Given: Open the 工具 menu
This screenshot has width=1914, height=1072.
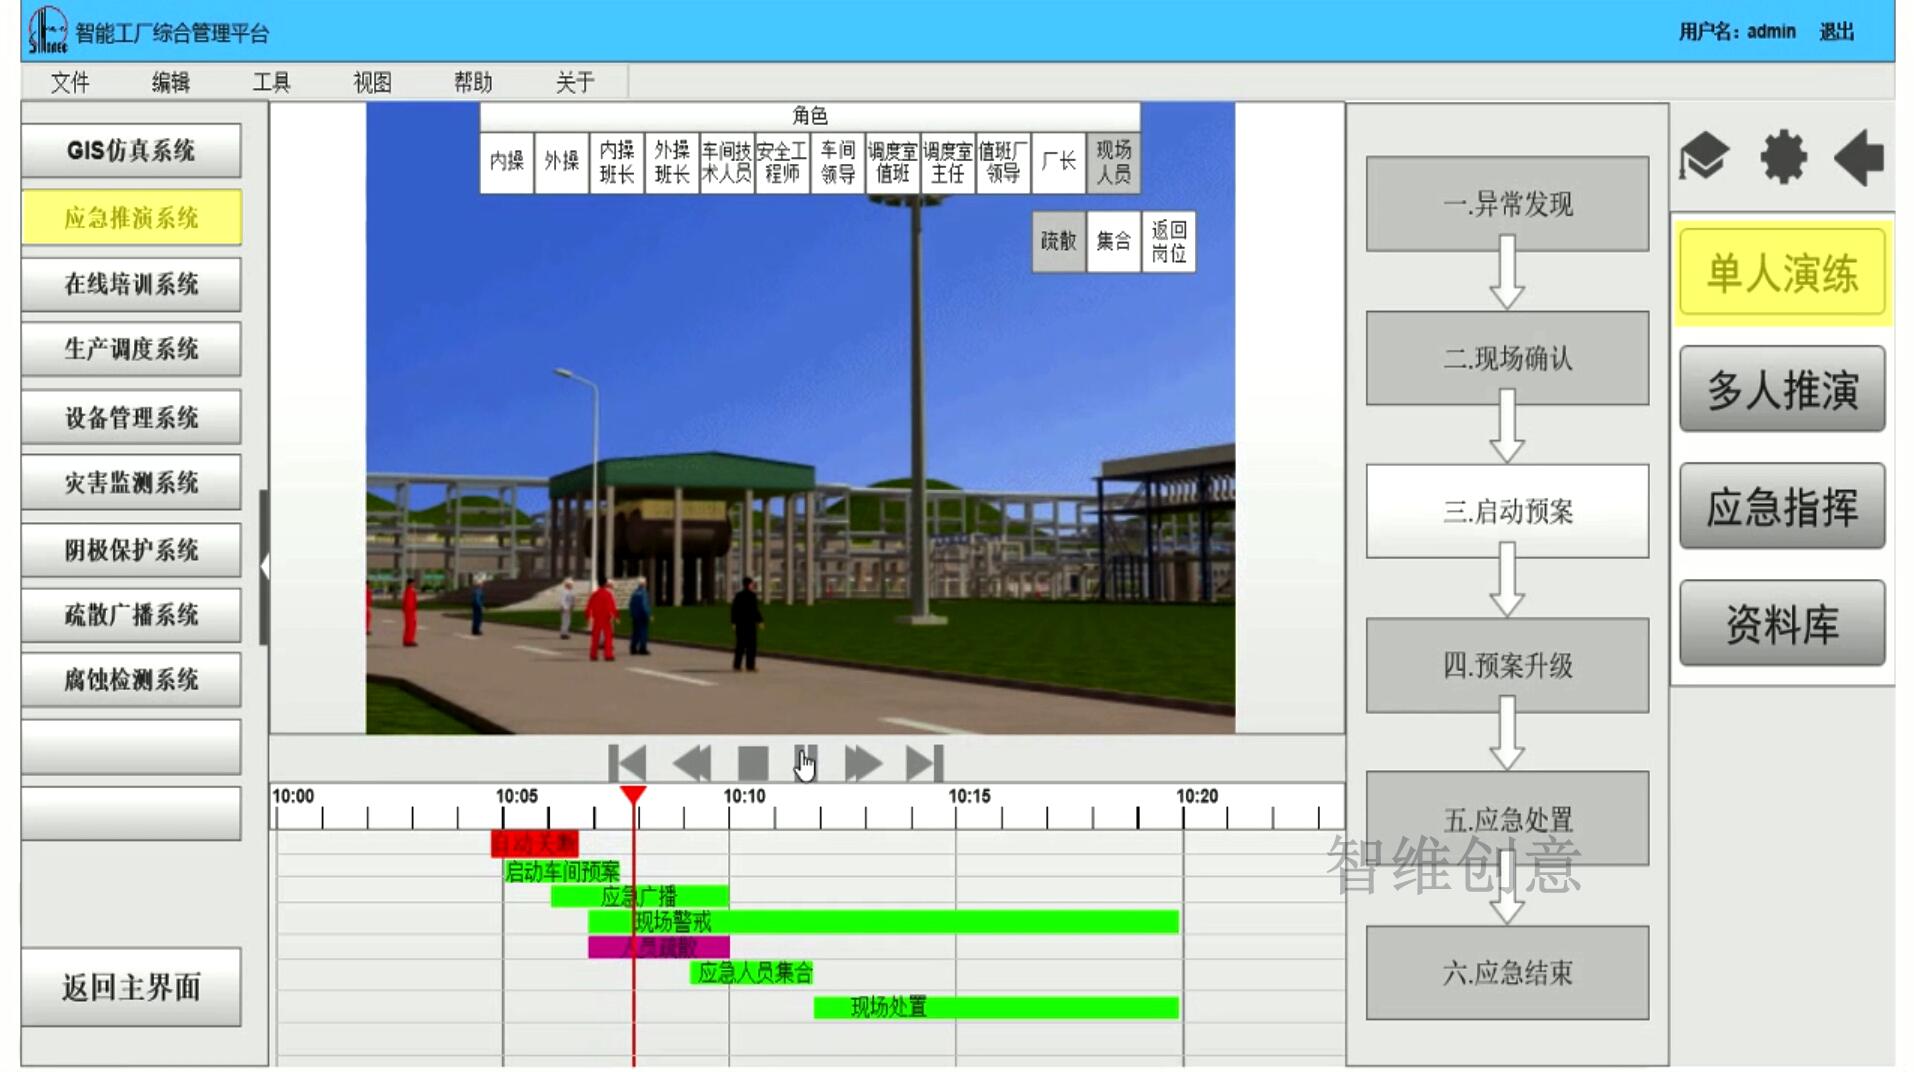Looking at the screenshot, I should coord(271,82).
